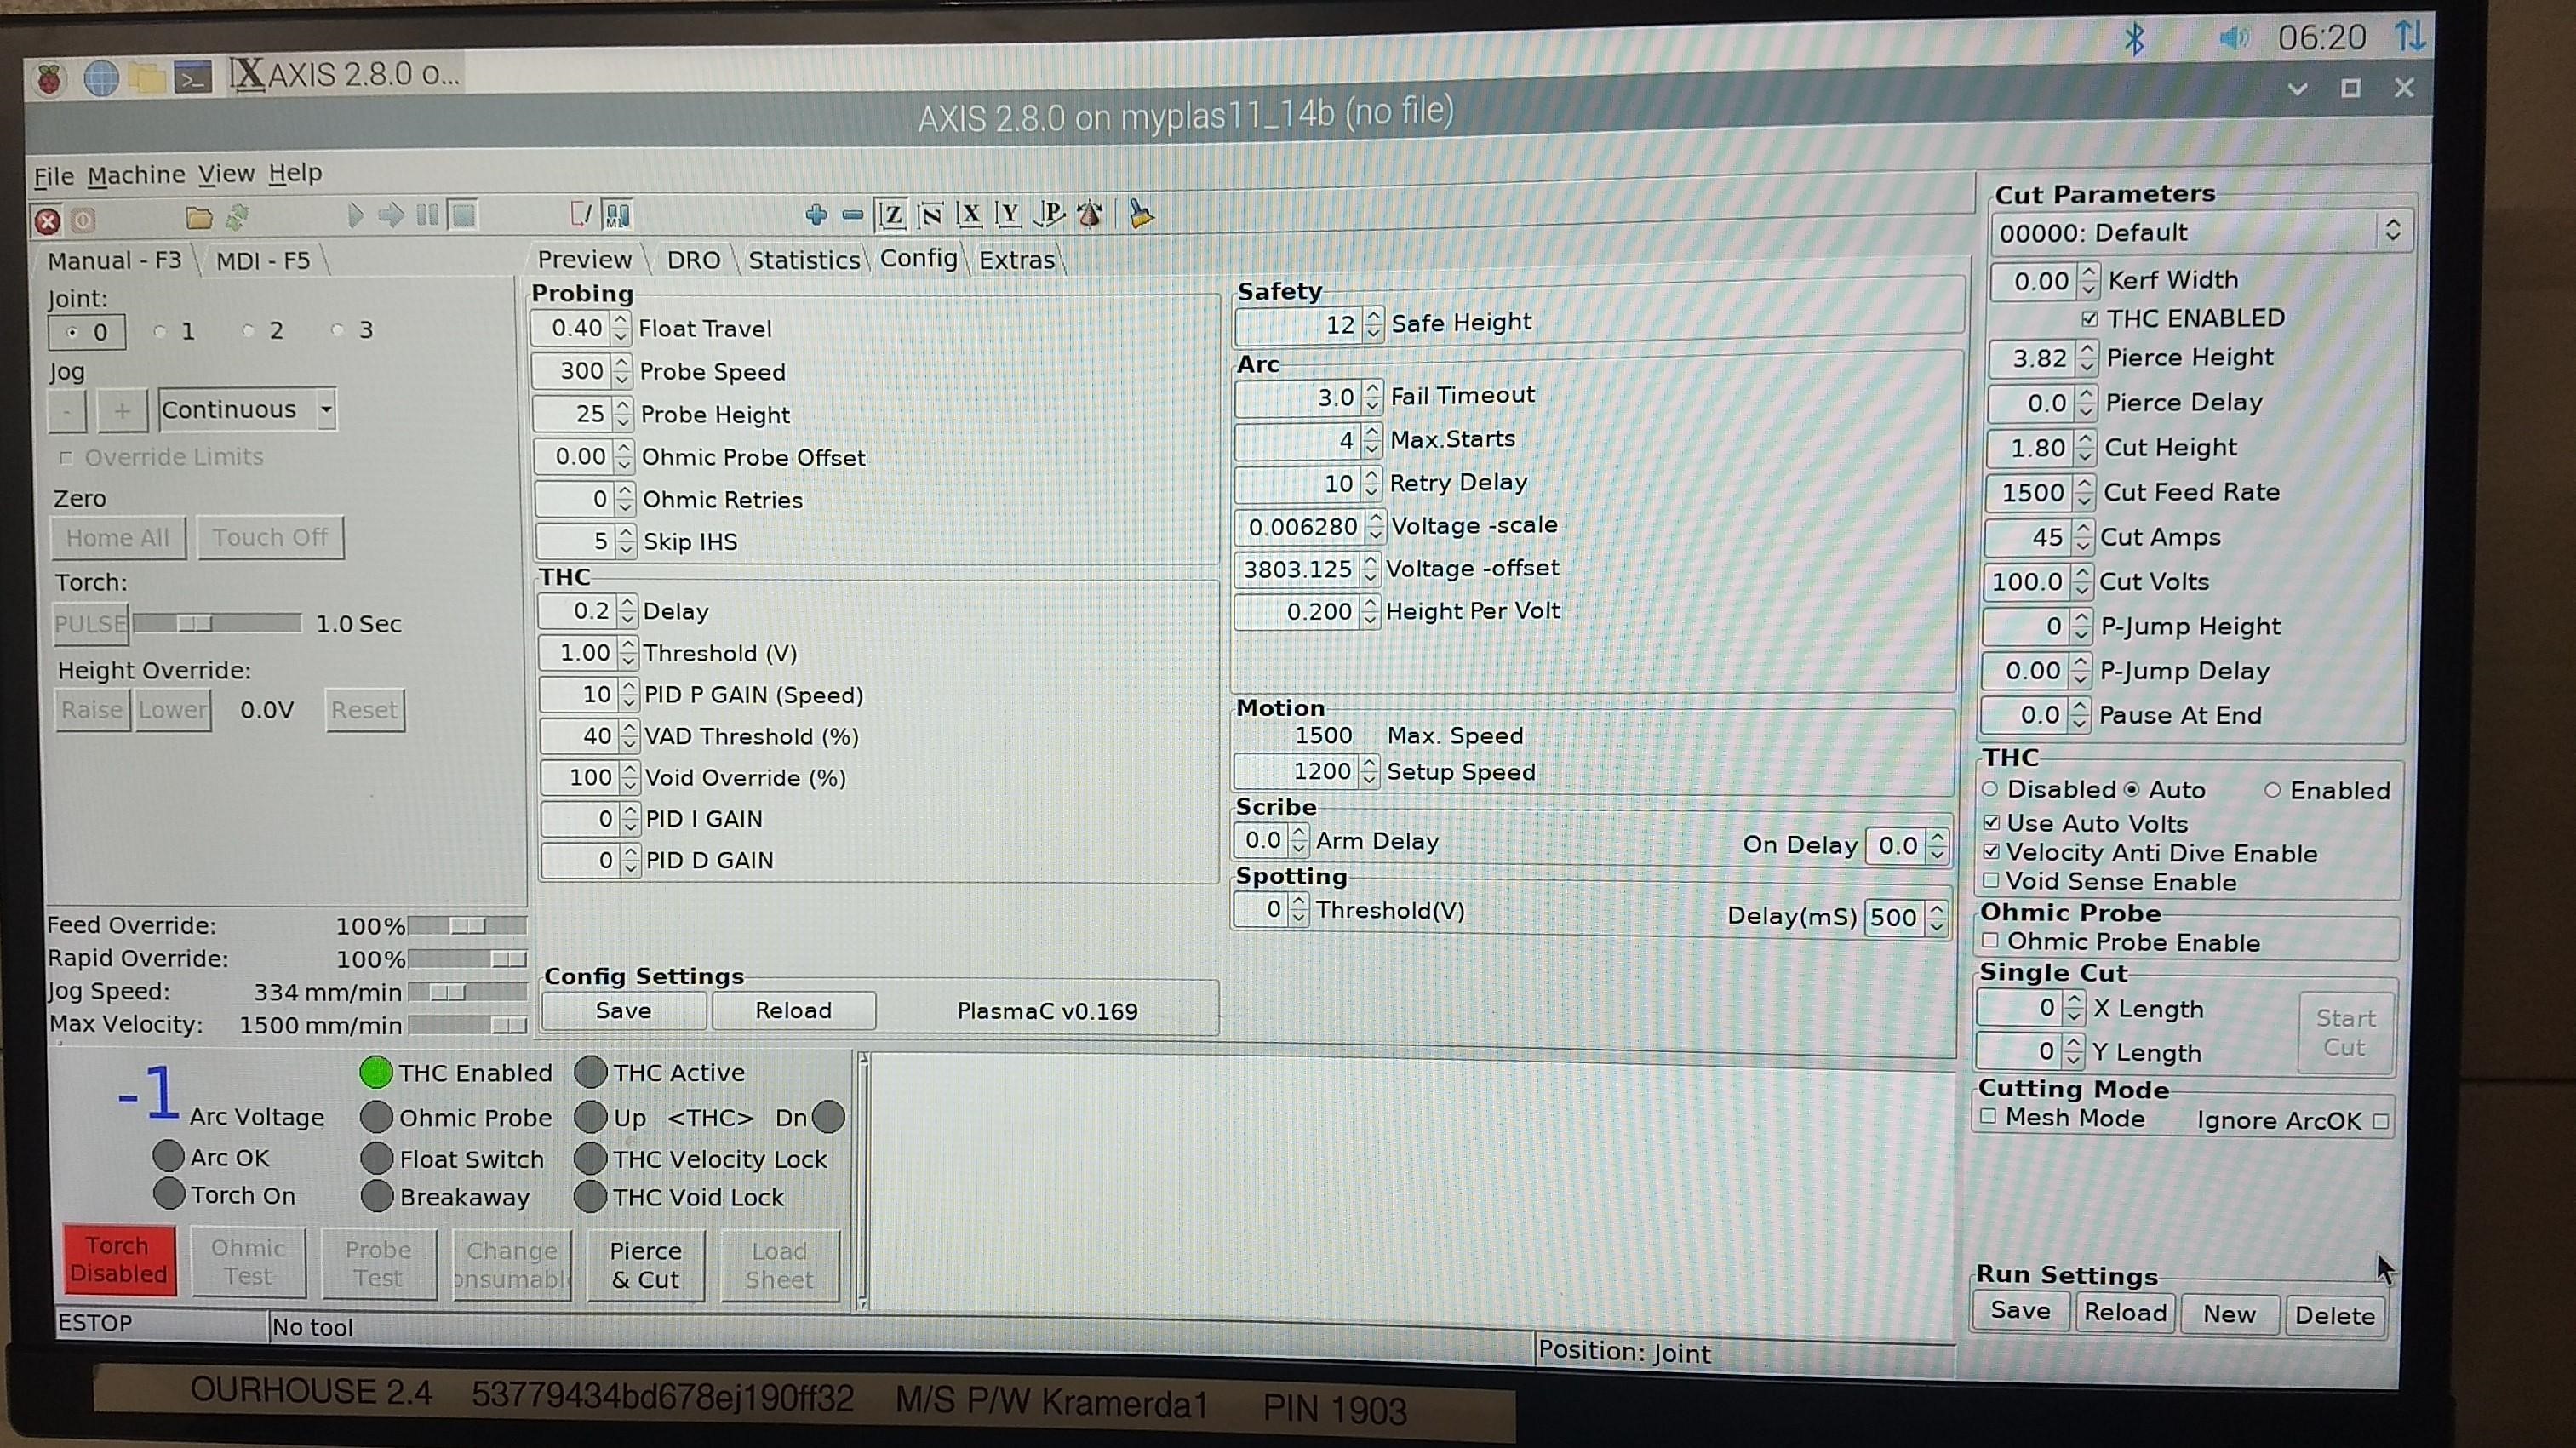Viewport: 2576px width, 1448px height.
Task: Open a G-code file with folder icon
Action: (199, 217)
